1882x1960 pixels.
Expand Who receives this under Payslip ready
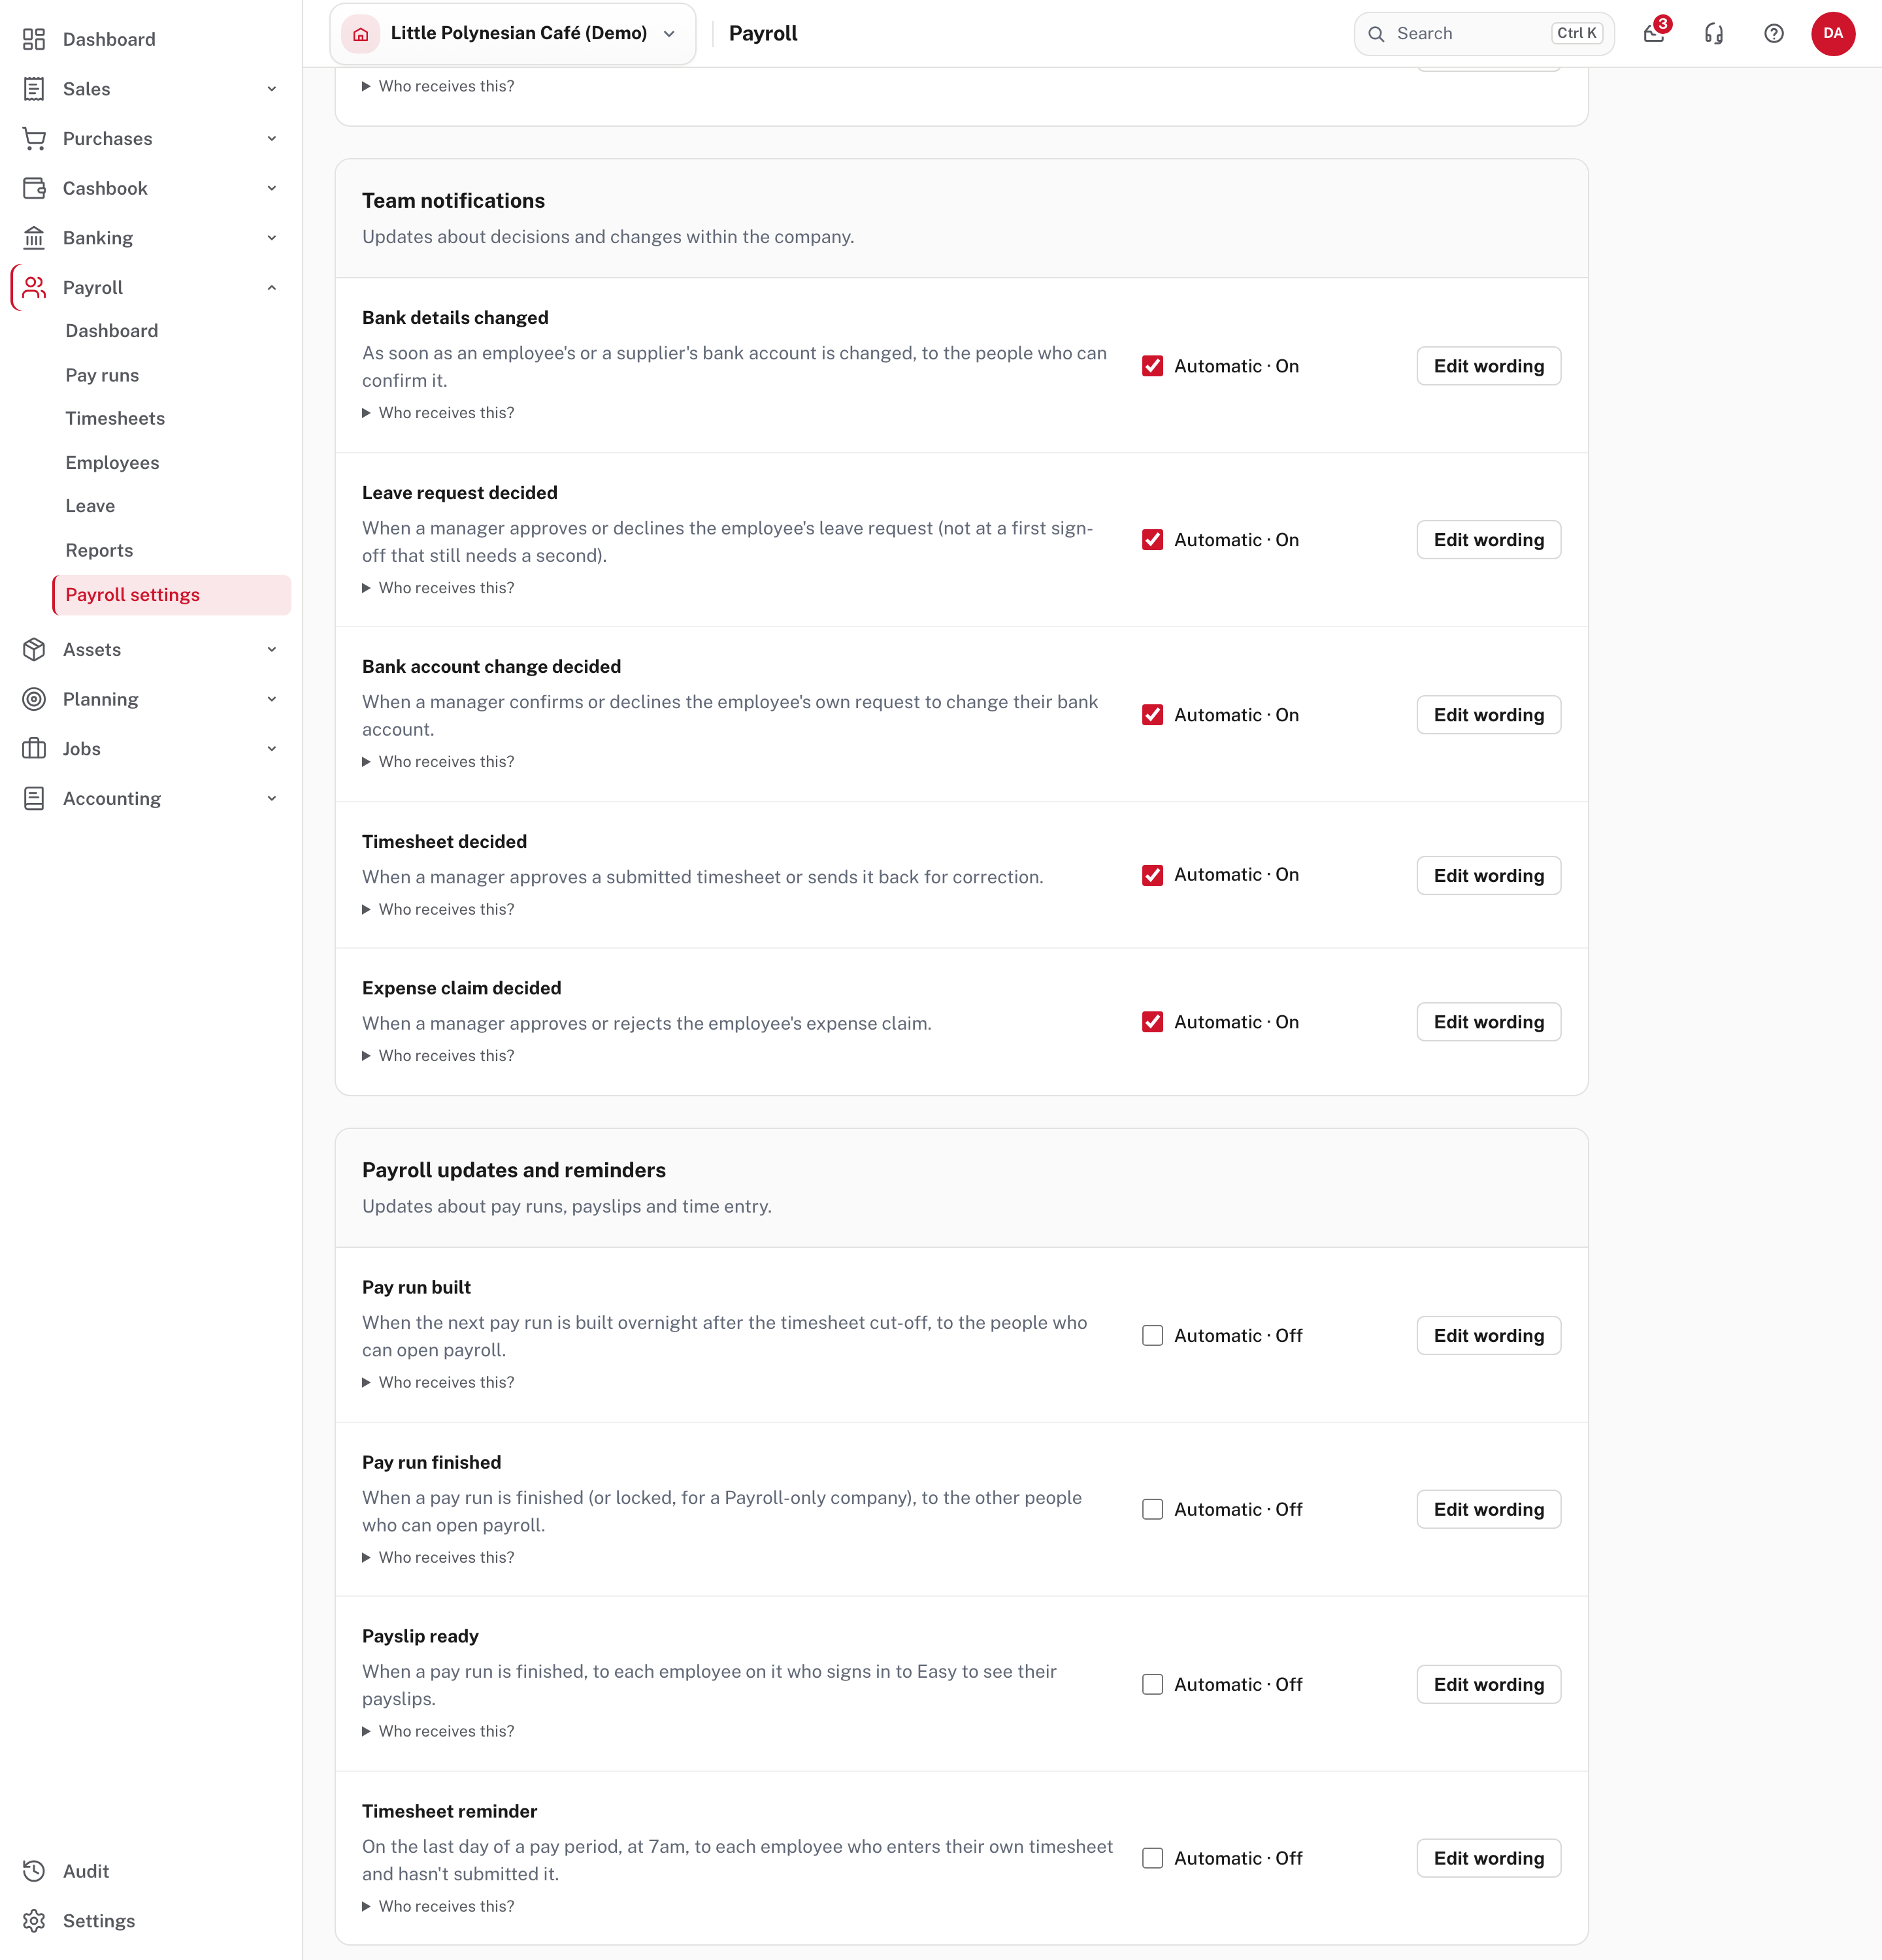pos(438,1731)
